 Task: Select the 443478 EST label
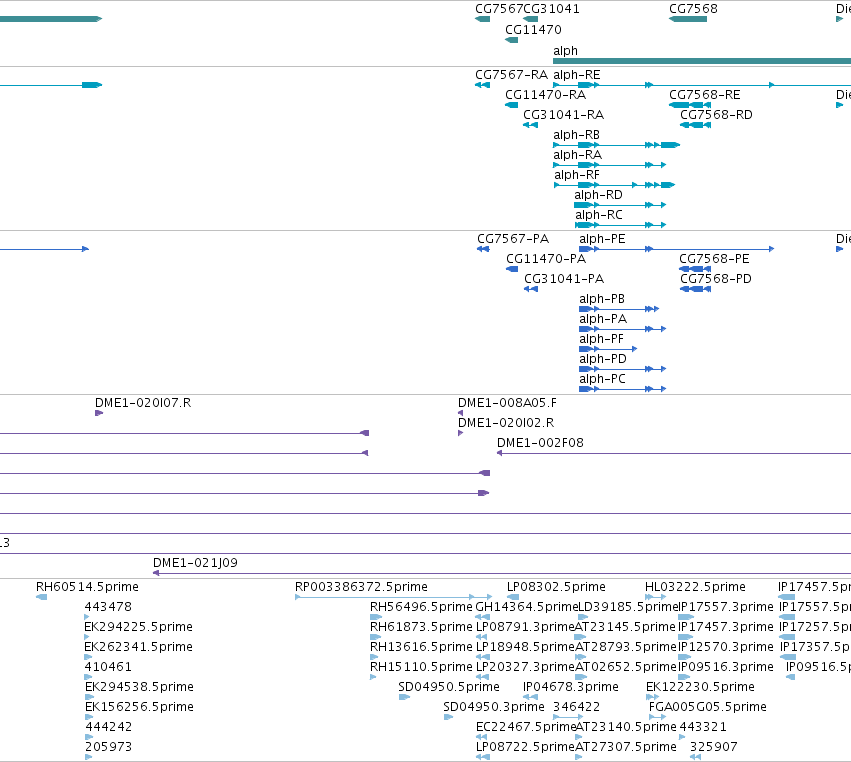tap(108, 607)
